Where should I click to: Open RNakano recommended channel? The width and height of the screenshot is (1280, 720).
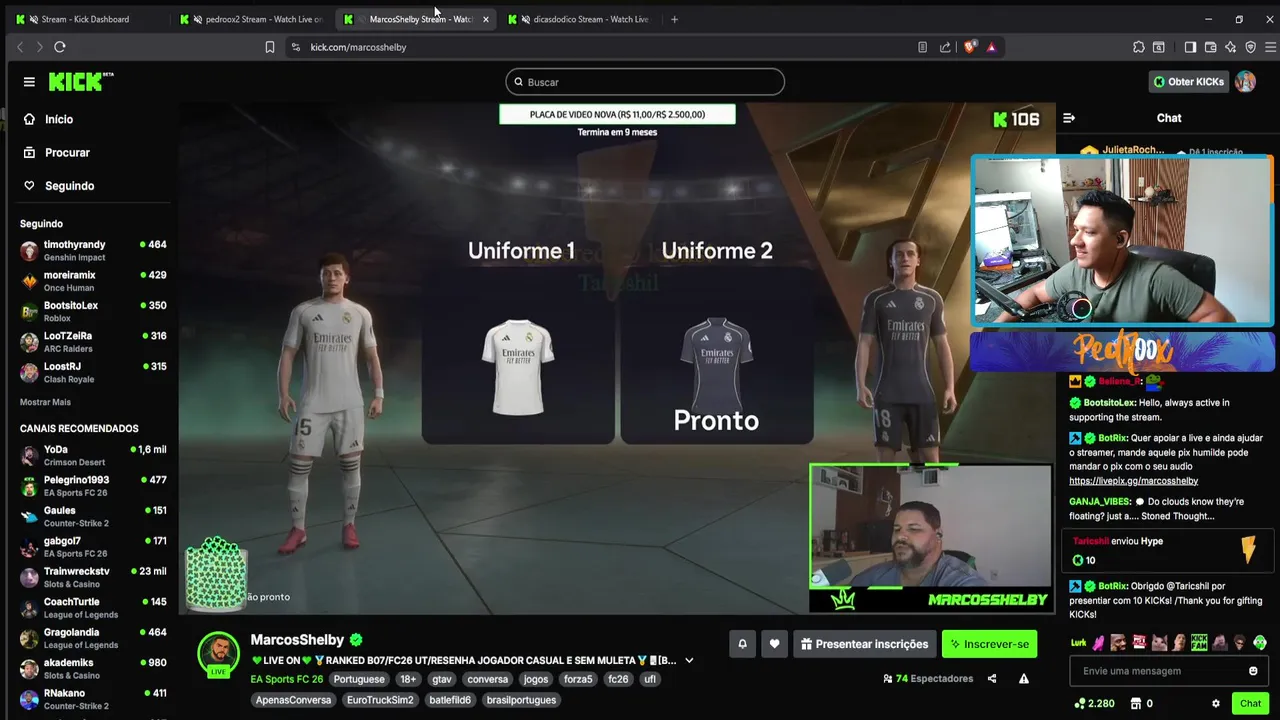point(93,699)
